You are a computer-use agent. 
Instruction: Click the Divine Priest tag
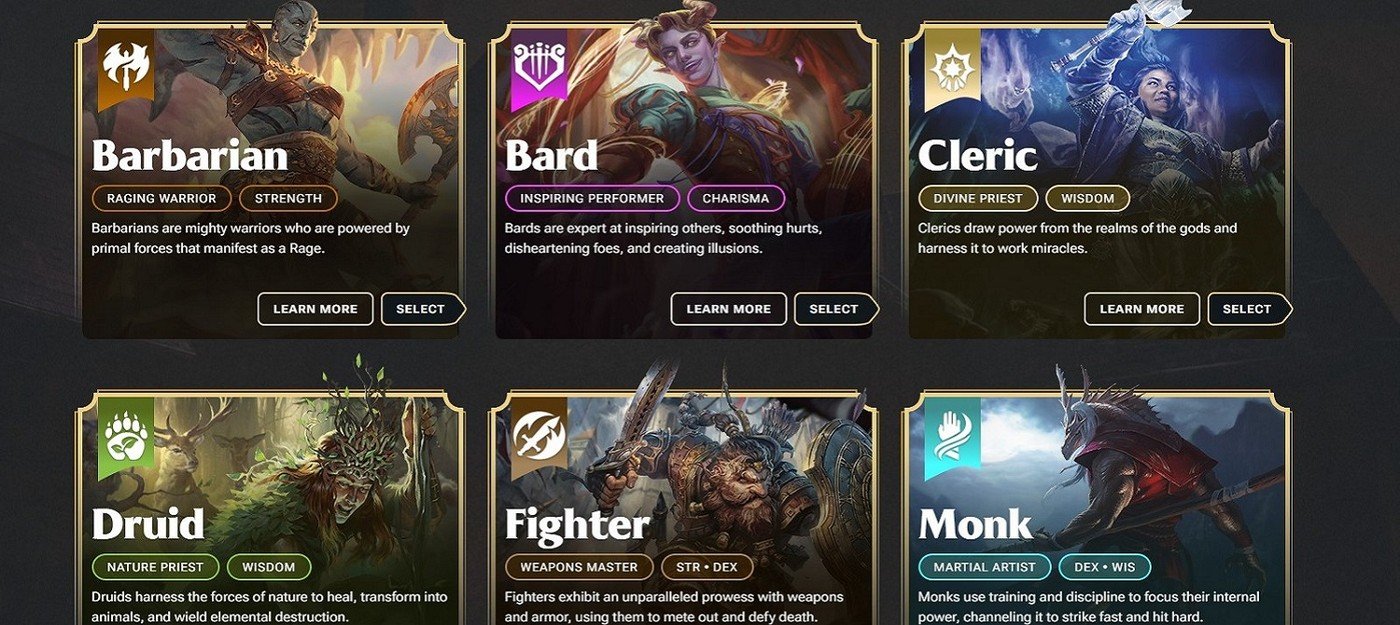pyautogui.click(x=978, y=198)
